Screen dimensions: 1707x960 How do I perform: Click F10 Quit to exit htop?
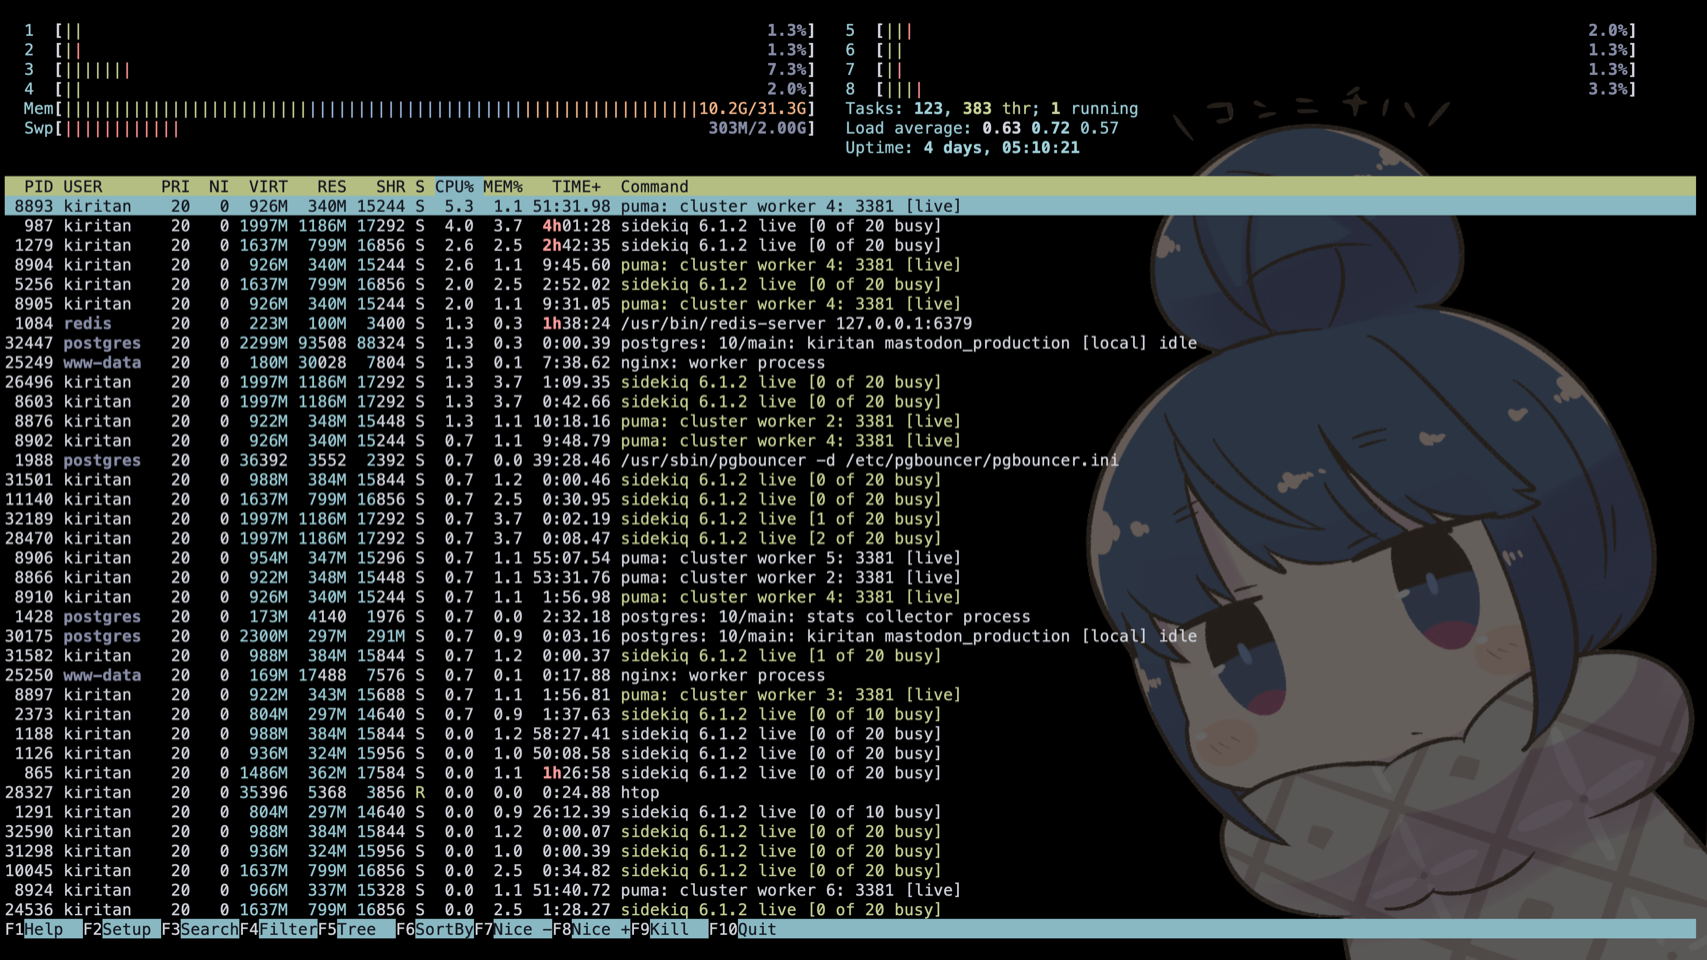click(743, 929)
